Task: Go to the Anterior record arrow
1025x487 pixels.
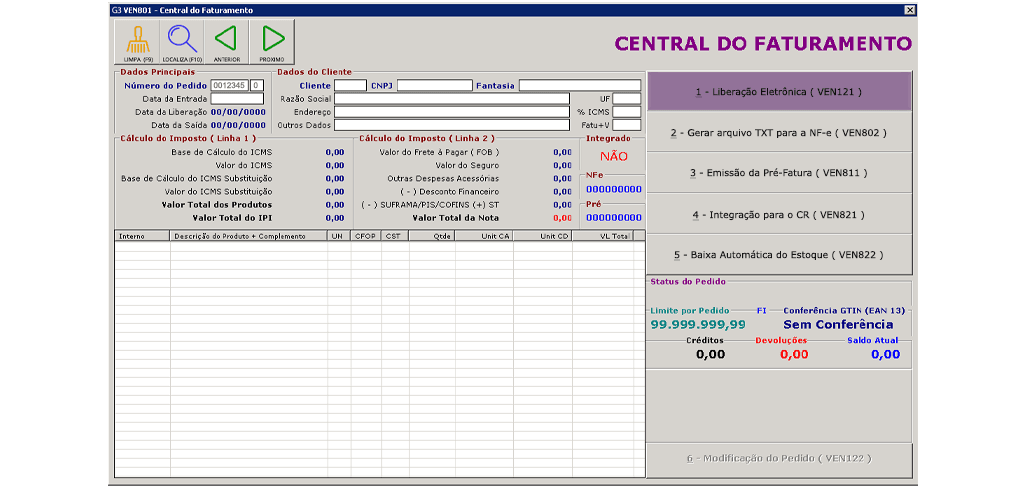Action: point(226,43)
